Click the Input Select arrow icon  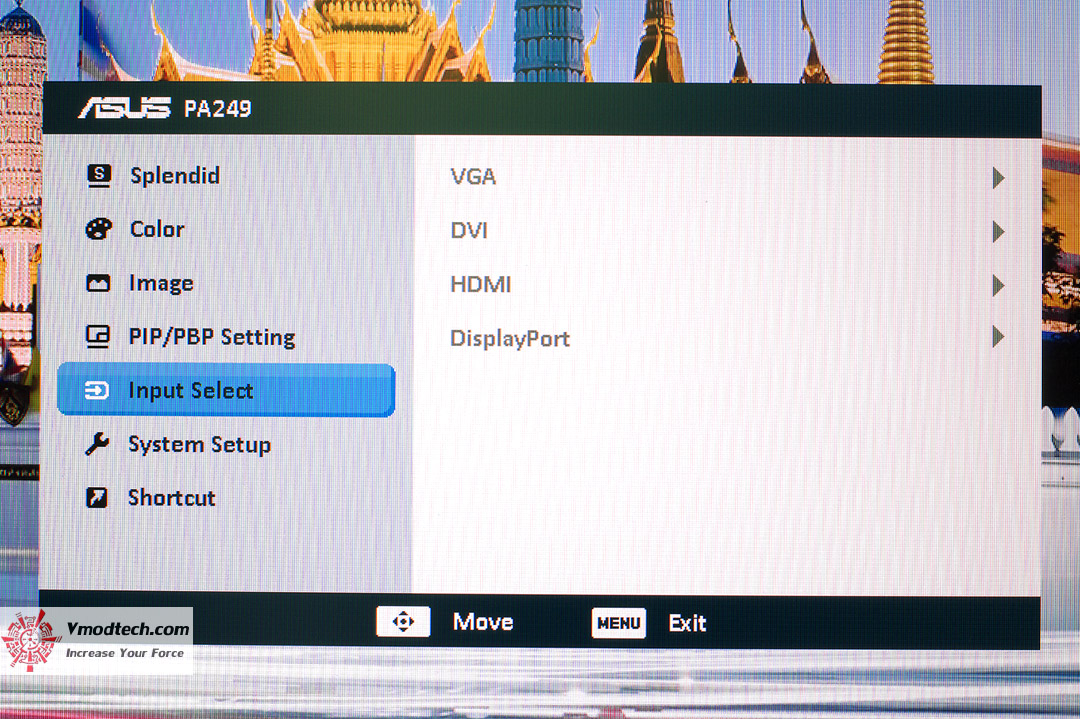coord(96,390)
